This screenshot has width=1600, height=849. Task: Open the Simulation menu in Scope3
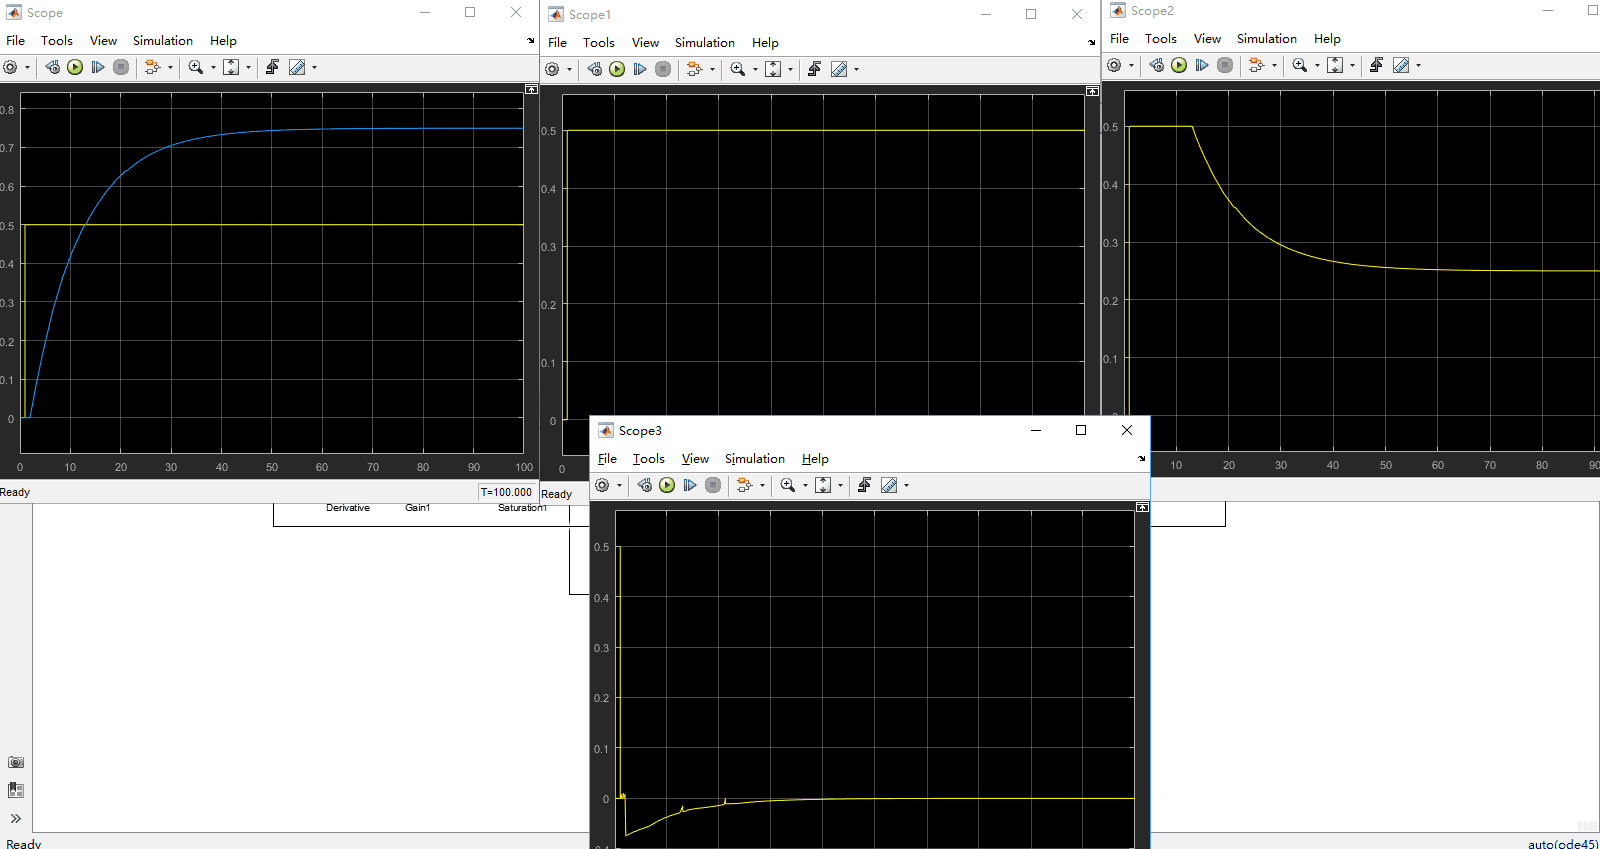tap(755, 459)
